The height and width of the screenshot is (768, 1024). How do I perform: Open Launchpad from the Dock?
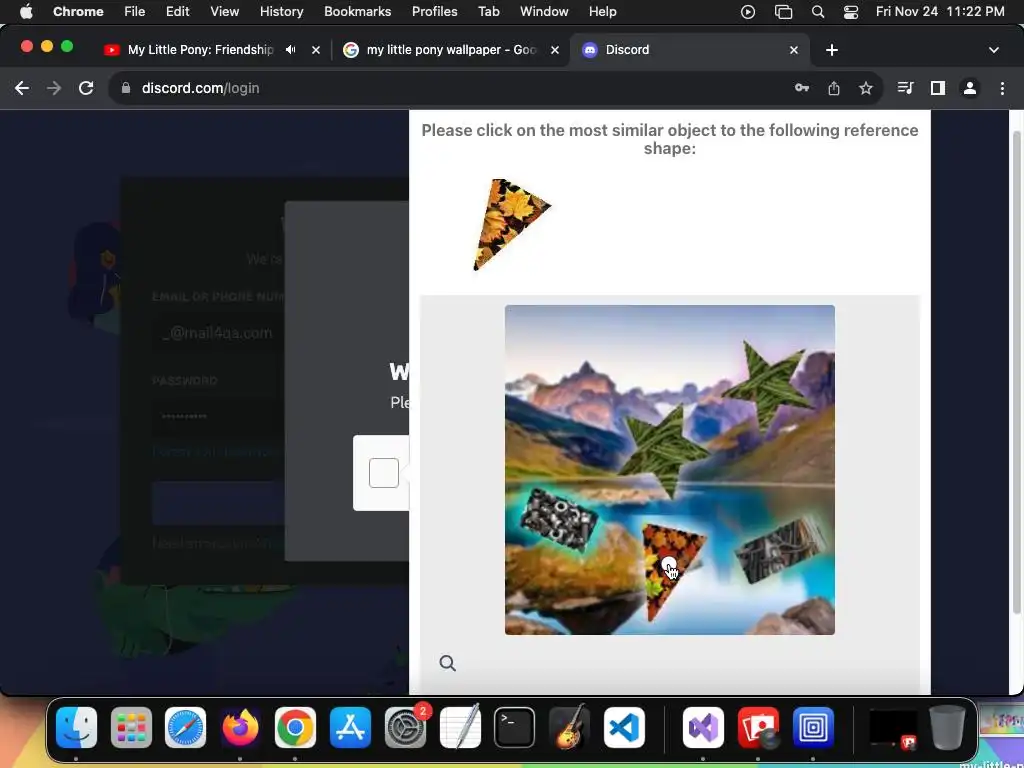click(x=131, y=727)
